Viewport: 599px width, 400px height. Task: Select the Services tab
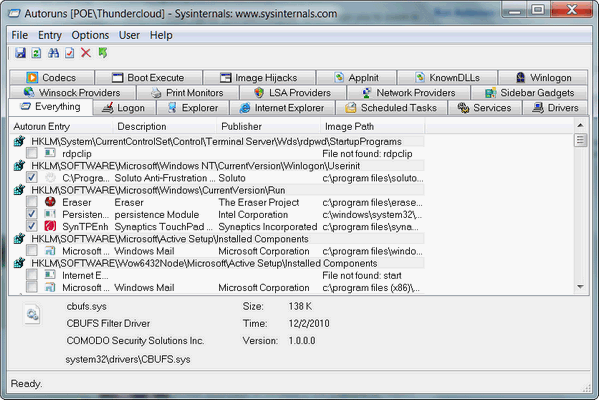point(485,108)
